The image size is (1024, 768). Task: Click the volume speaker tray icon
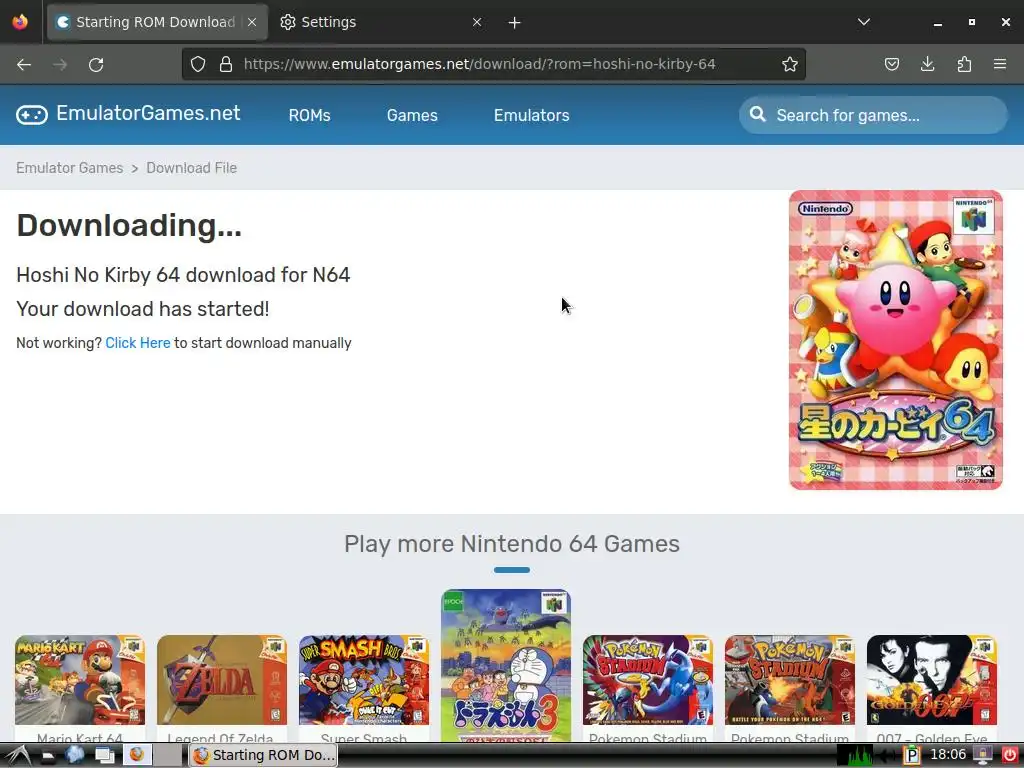[x=887, y=756]
